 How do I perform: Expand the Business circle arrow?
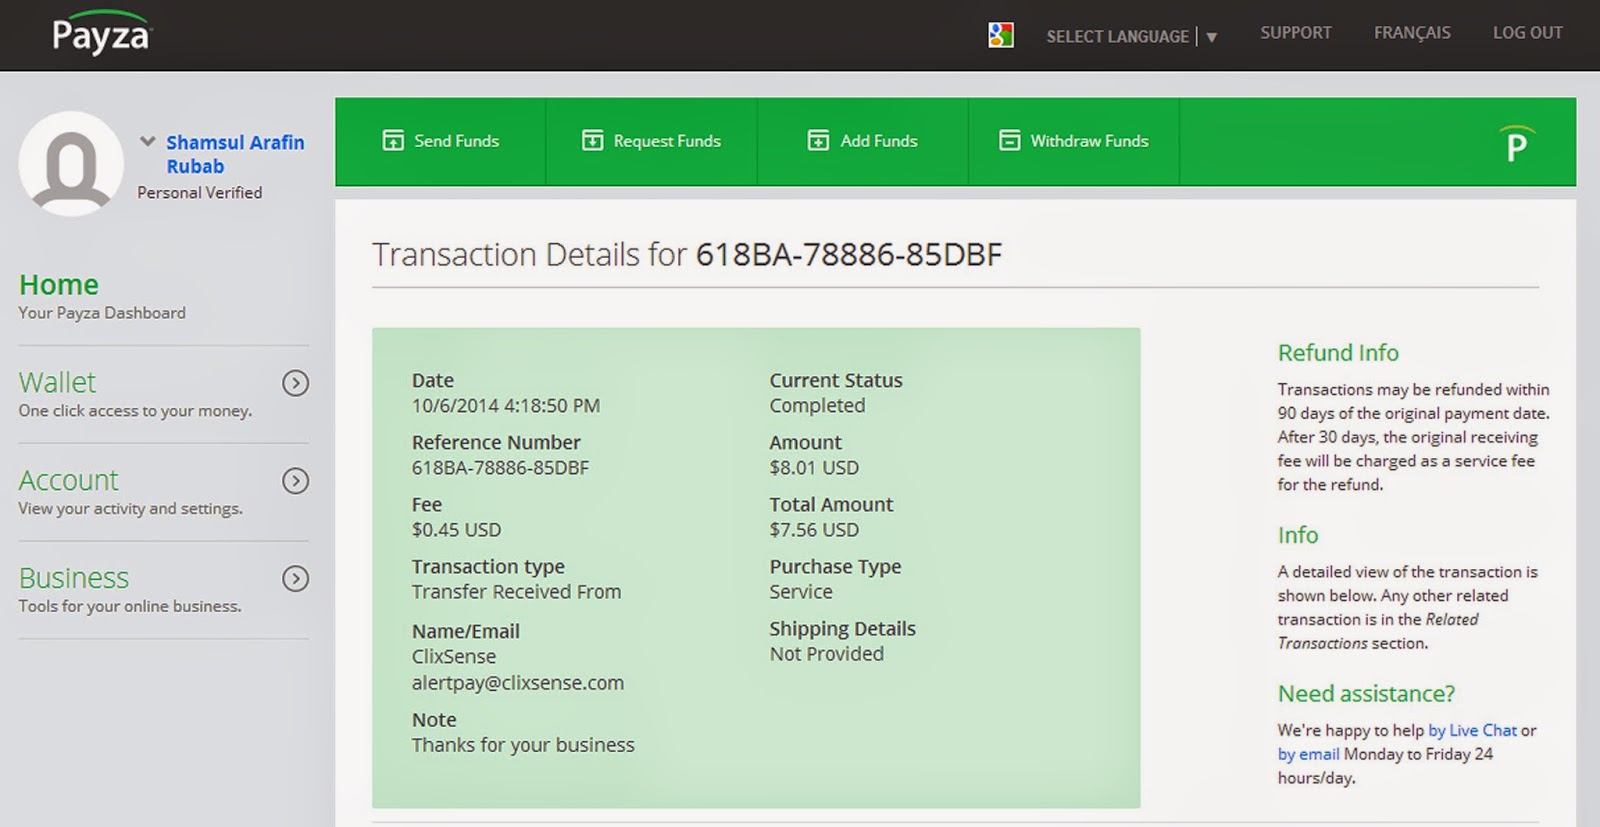pyautogui.click(x=295, y=579)
